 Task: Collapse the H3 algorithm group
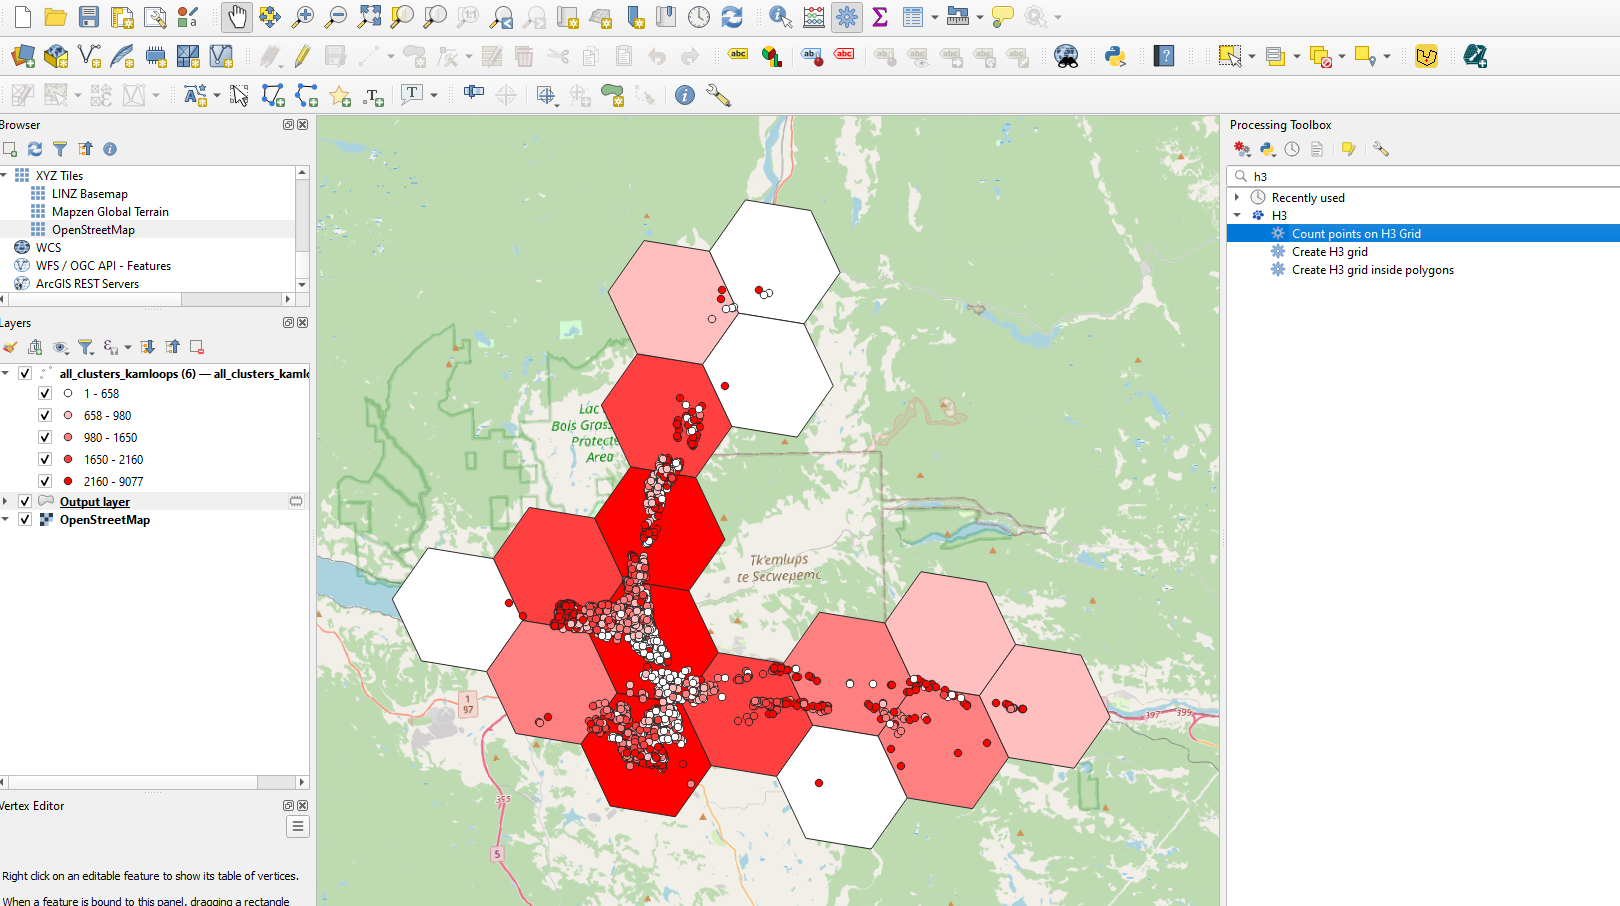pyautogui.click(x=1237, y=215)
